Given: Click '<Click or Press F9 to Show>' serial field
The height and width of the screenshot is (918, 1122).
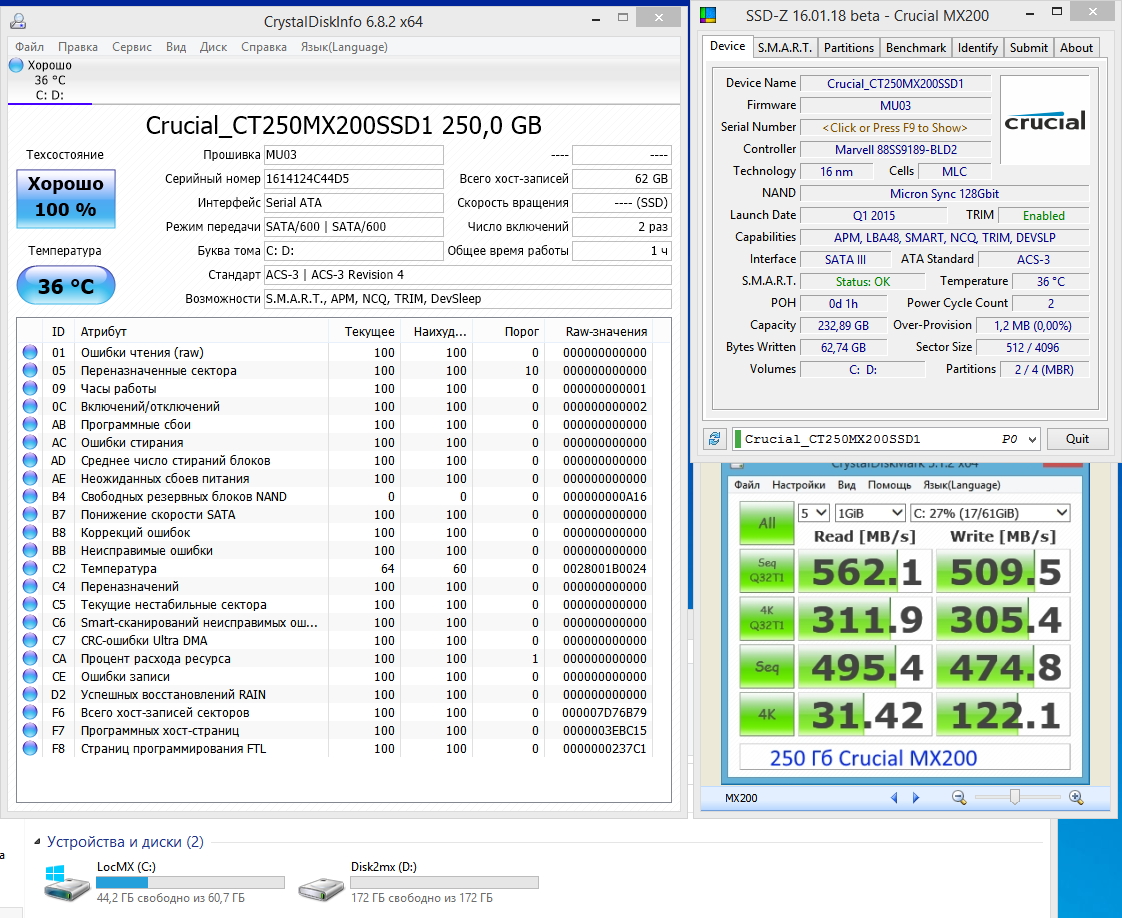Looking at the screenshot, I should [x=895, y=127].
